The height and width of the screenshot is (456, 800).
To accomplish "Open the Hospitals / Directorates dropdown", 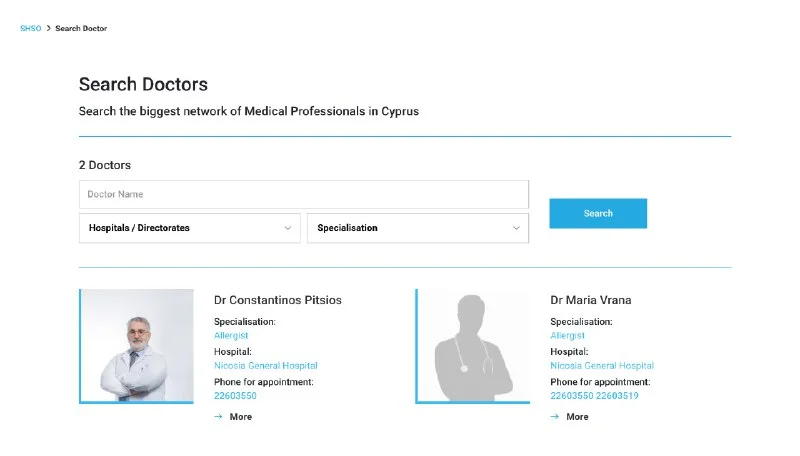I will 189,228.
